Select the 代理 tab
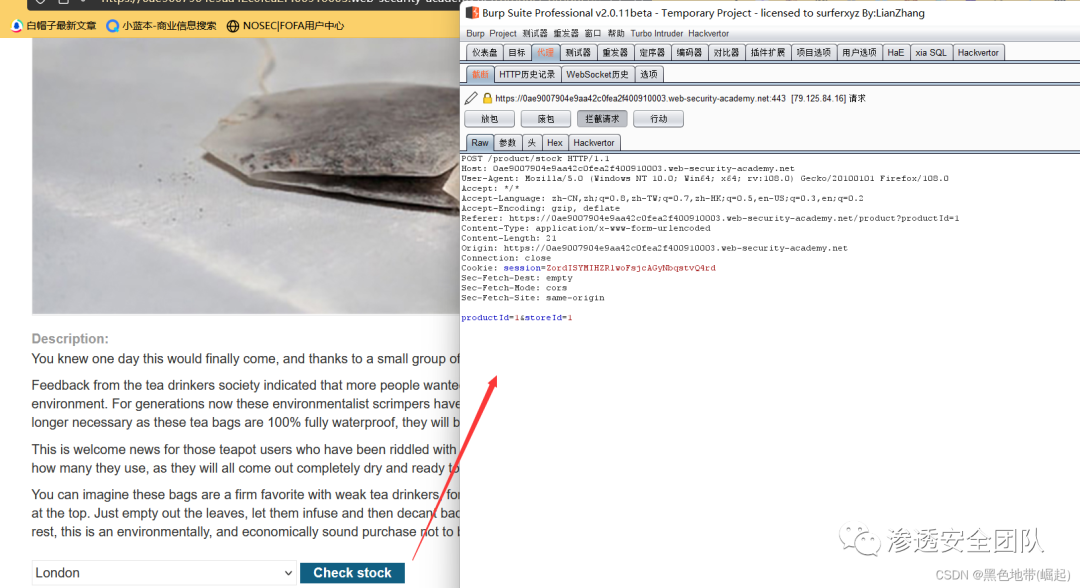Image resolution: width=1080 pixels, height=588 pixels. pos(545,52)
